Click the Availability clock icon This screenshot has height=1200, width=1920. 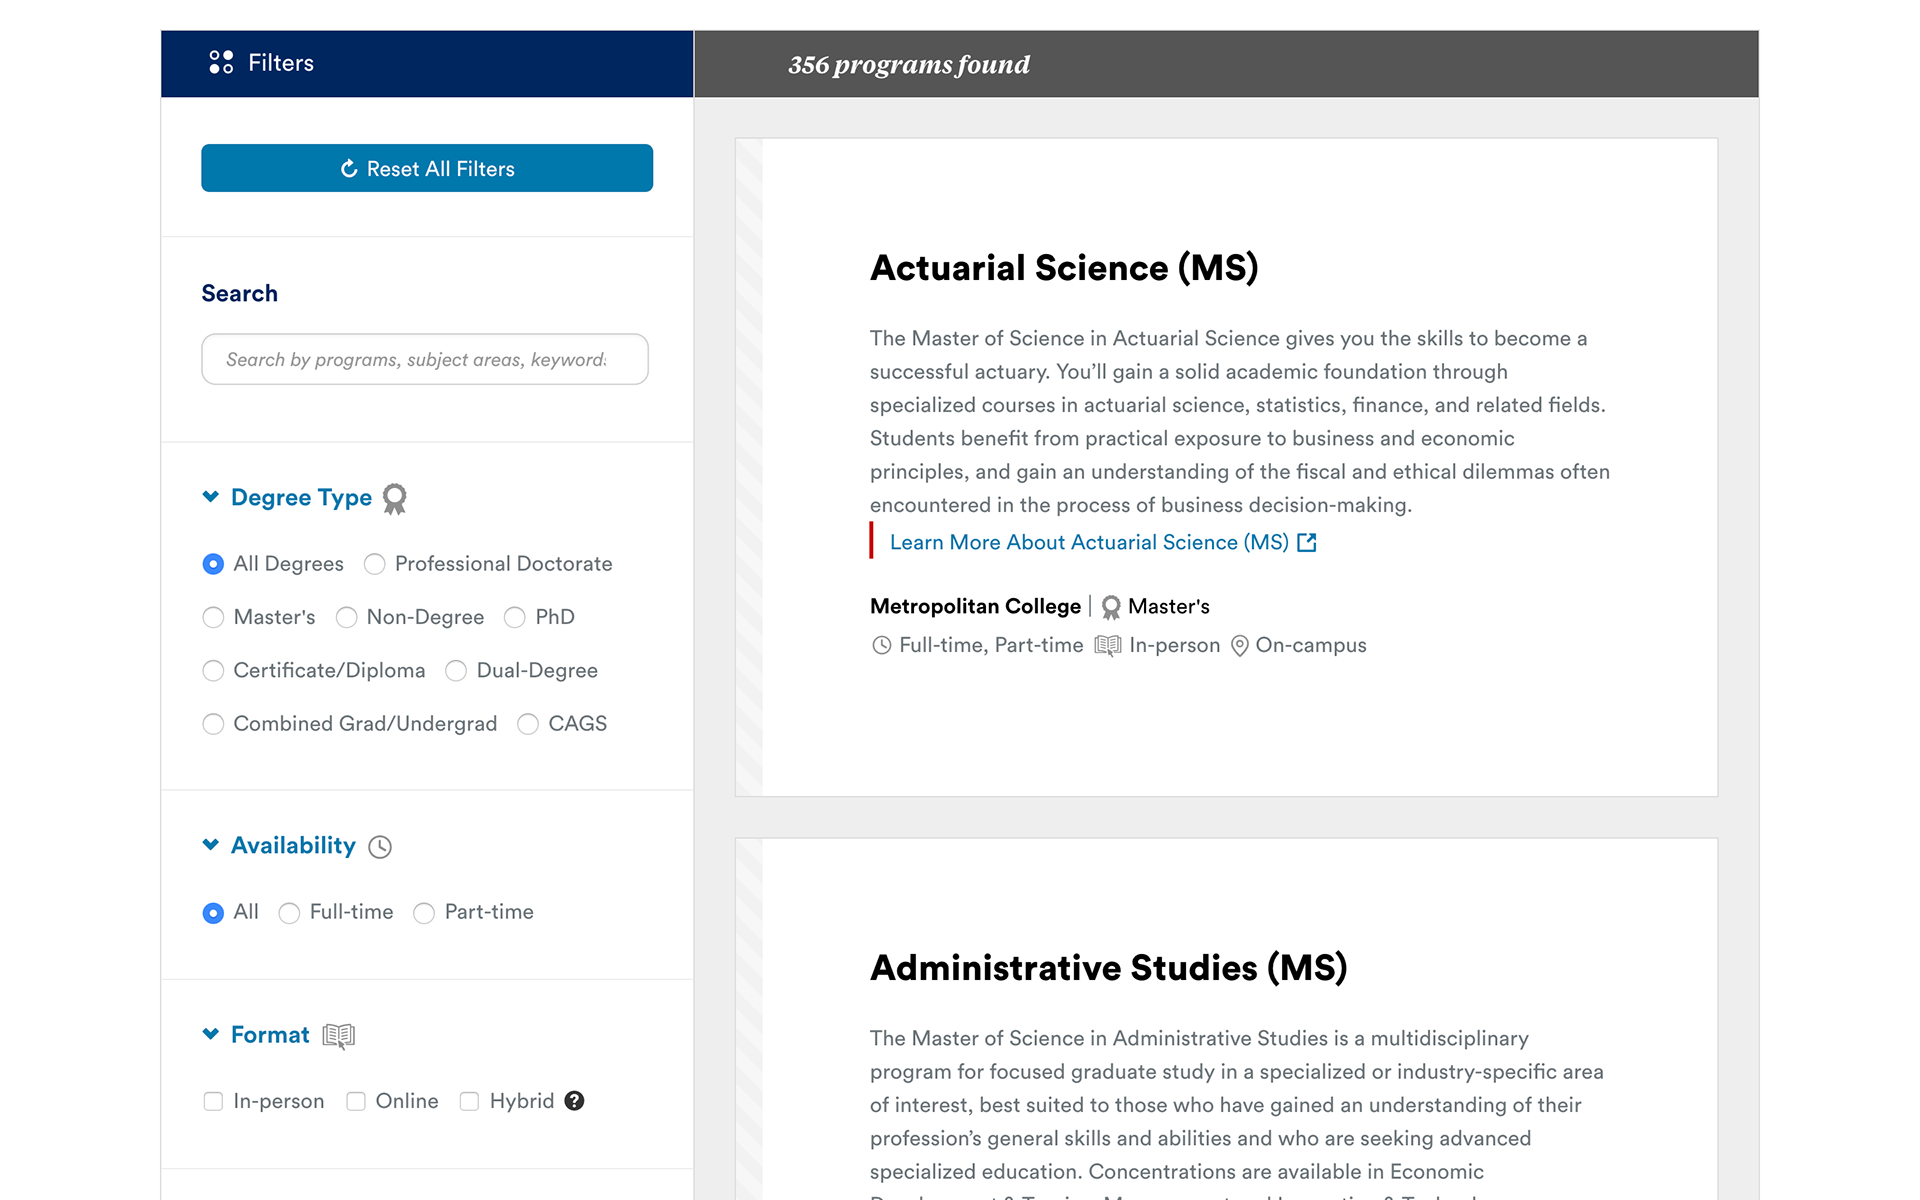tap(380, 847)
